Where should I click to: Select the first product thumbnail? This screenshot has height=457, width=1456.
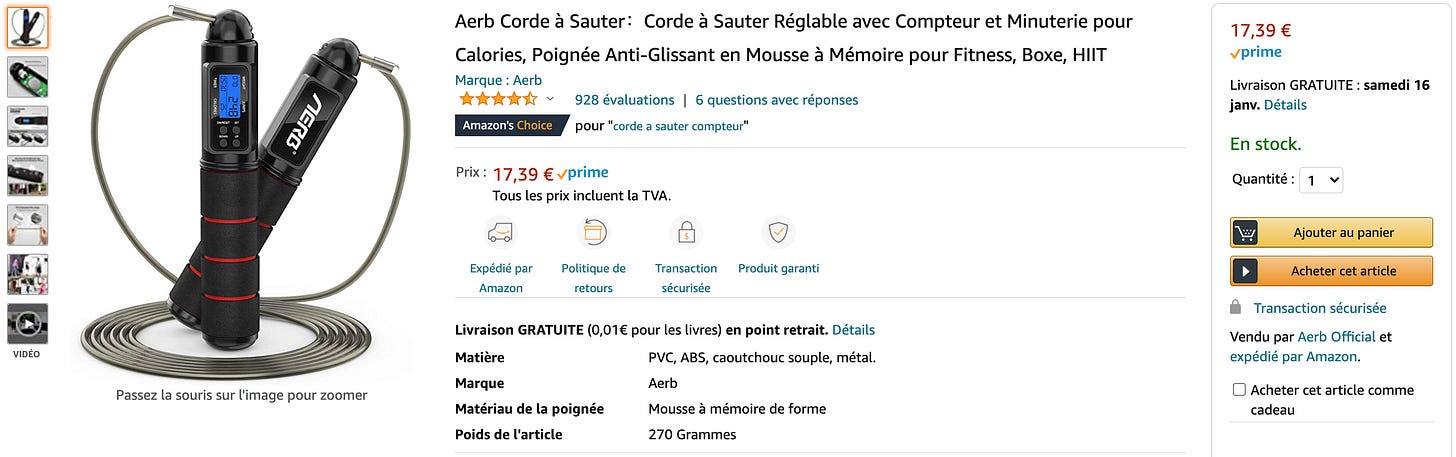[x=28, y=28]
